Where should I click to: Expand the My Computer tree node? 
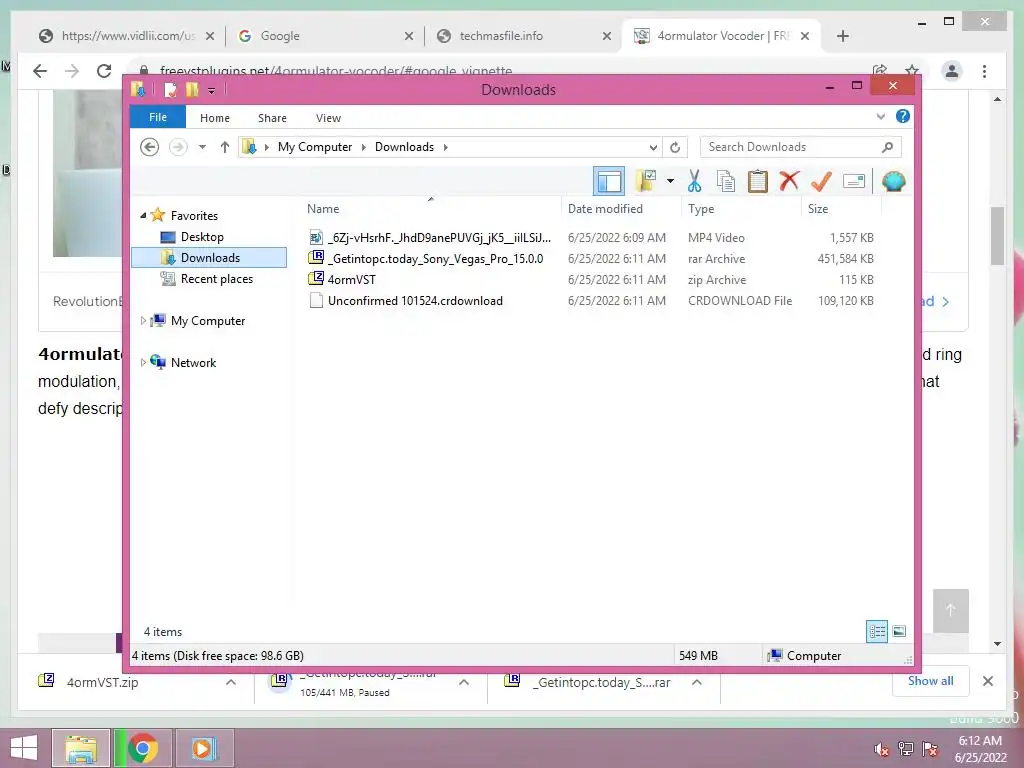tap(143, 321)
